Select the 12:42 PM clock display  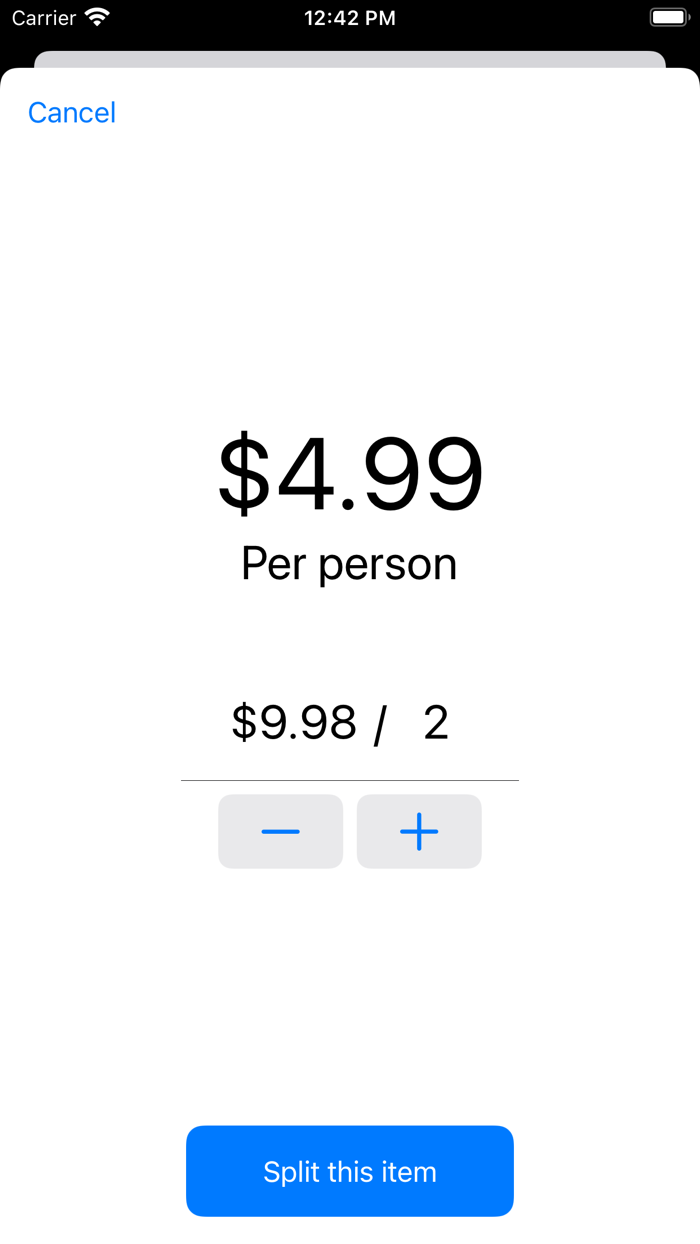coord(349,17)
